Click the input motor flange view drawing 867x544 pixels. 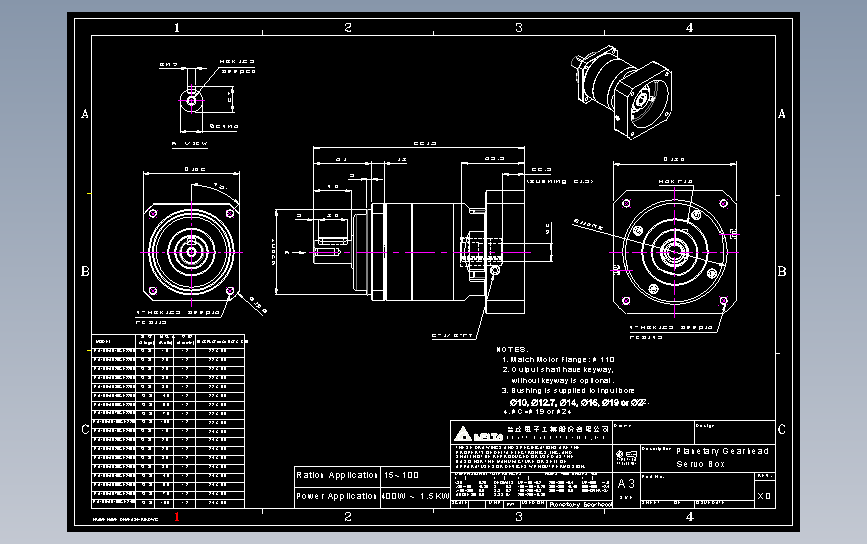(x=675, y=252)
